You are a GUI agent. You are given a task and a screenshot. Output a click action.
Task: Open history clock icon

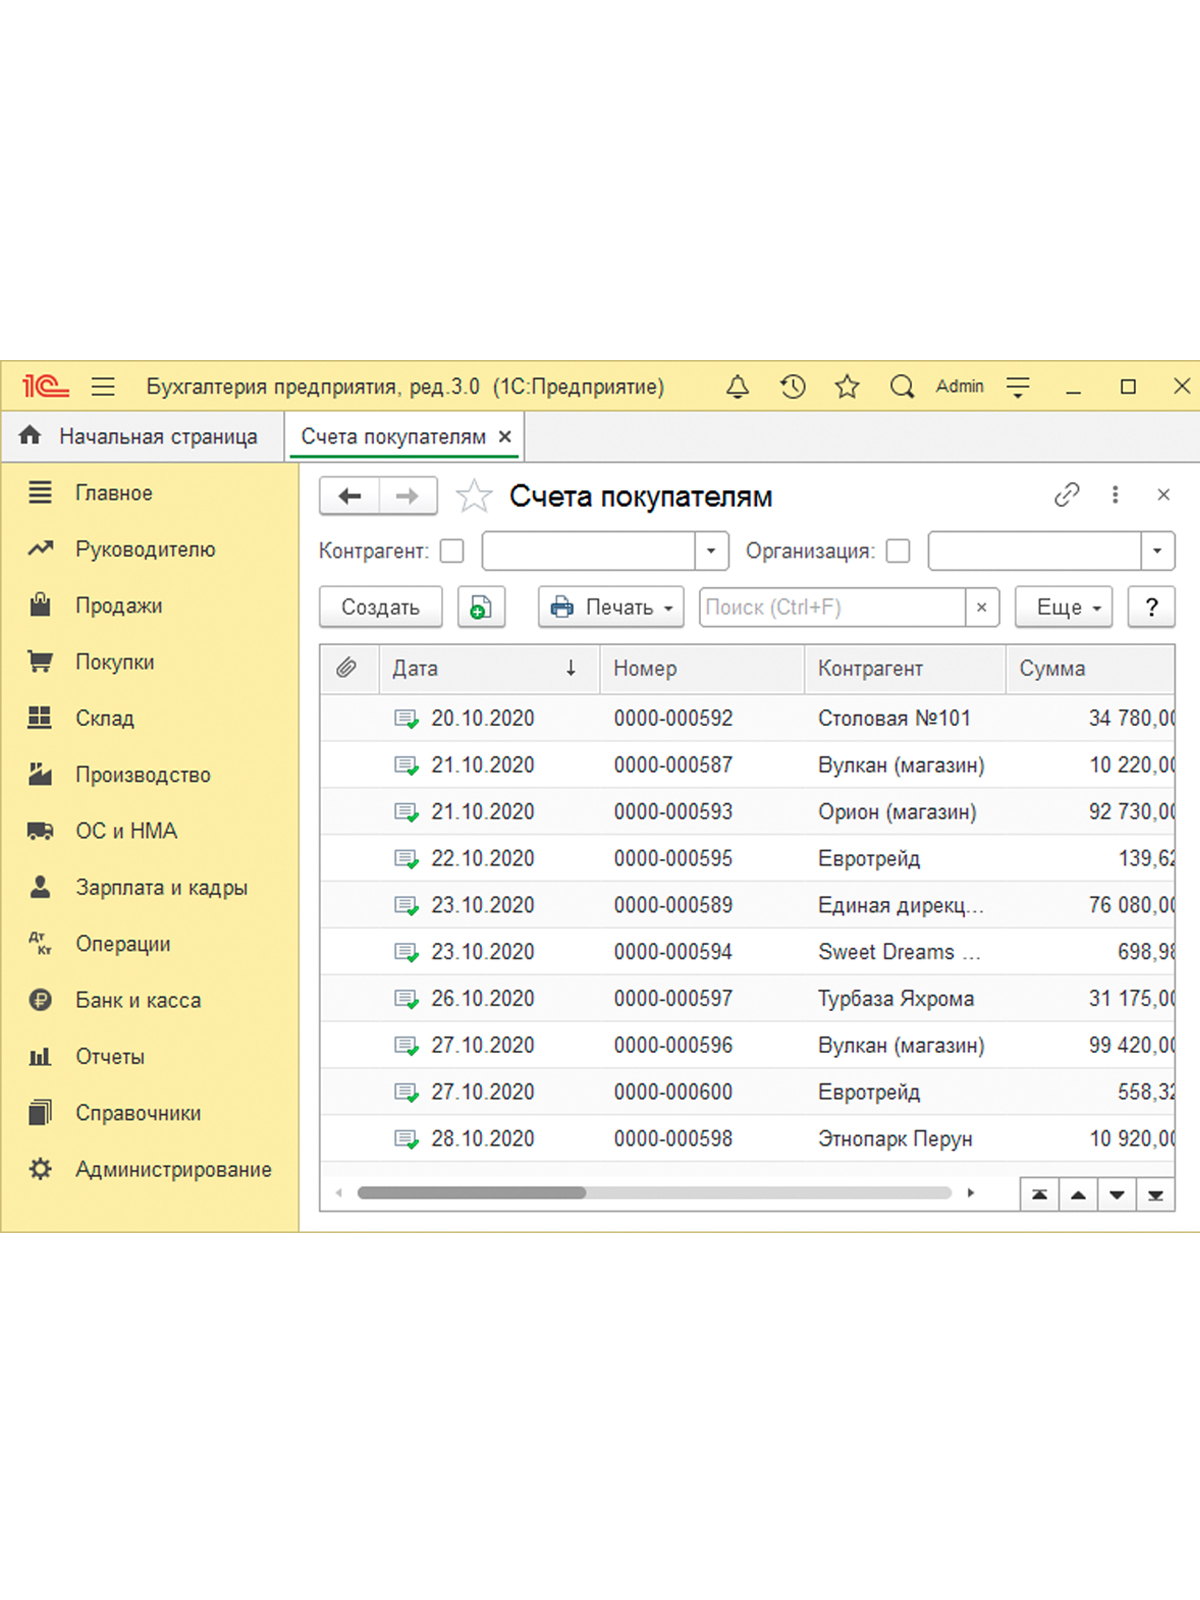click(793, 386)
